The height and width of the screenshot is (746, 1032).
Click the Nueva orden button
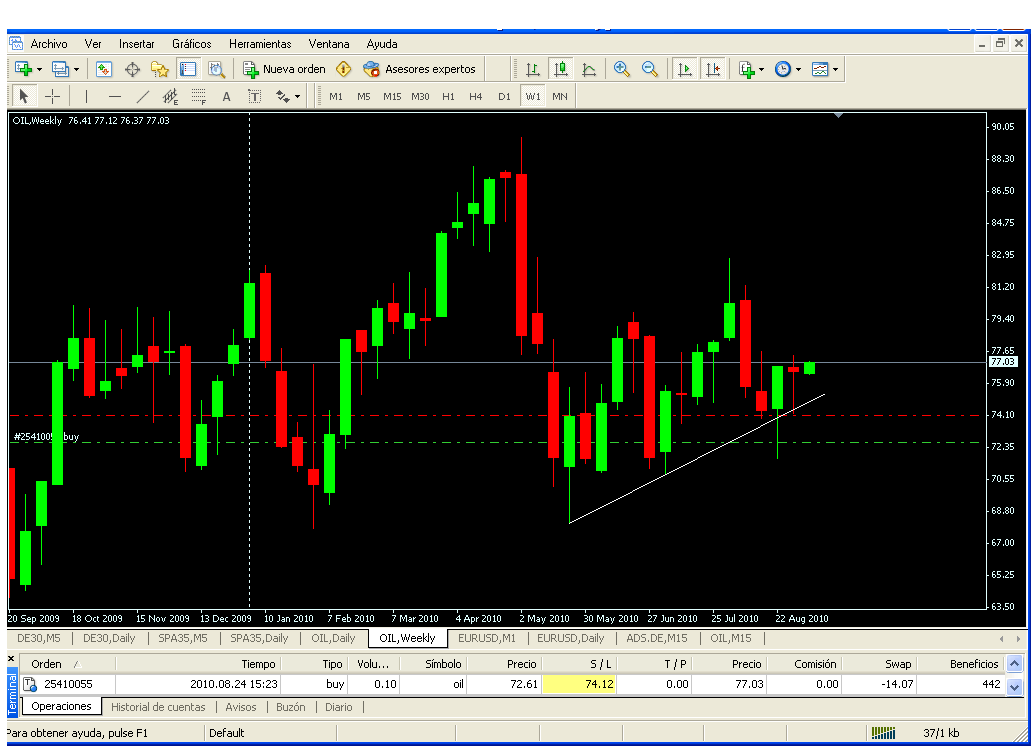284,69
